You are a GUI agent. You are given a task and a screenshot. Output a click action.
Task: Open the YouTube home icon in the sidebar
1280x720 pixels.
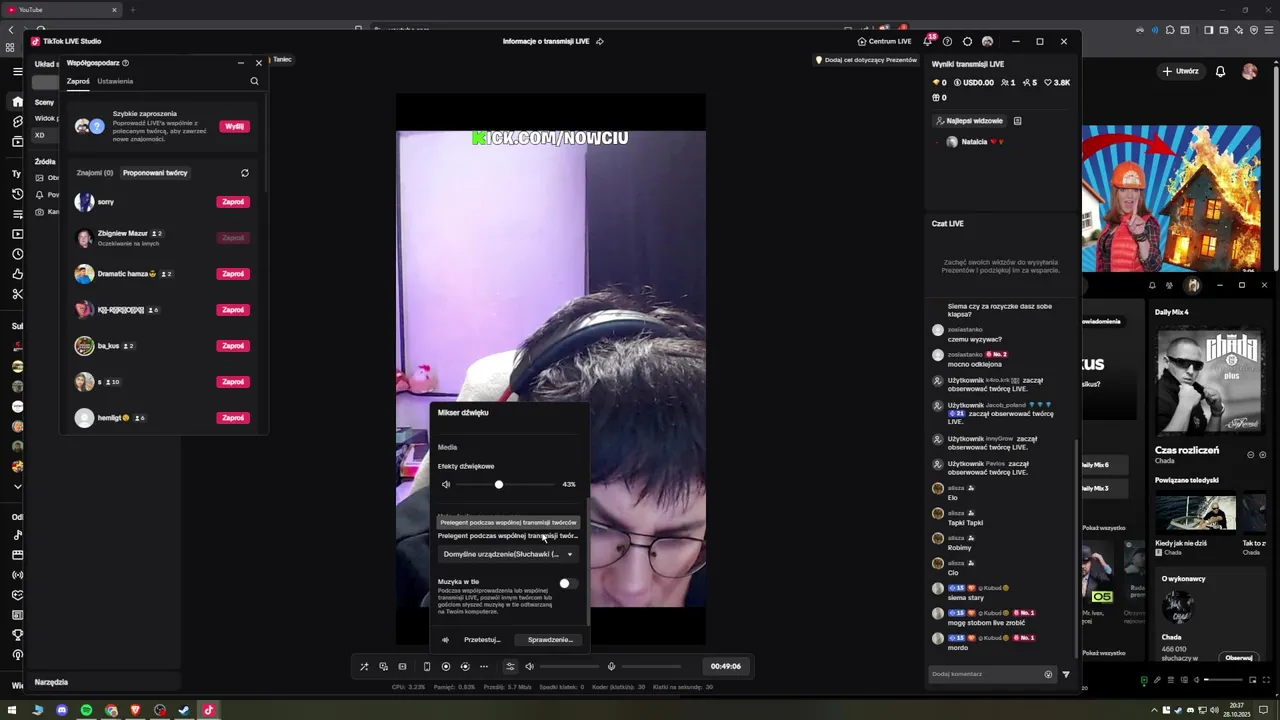pos(17,102)
